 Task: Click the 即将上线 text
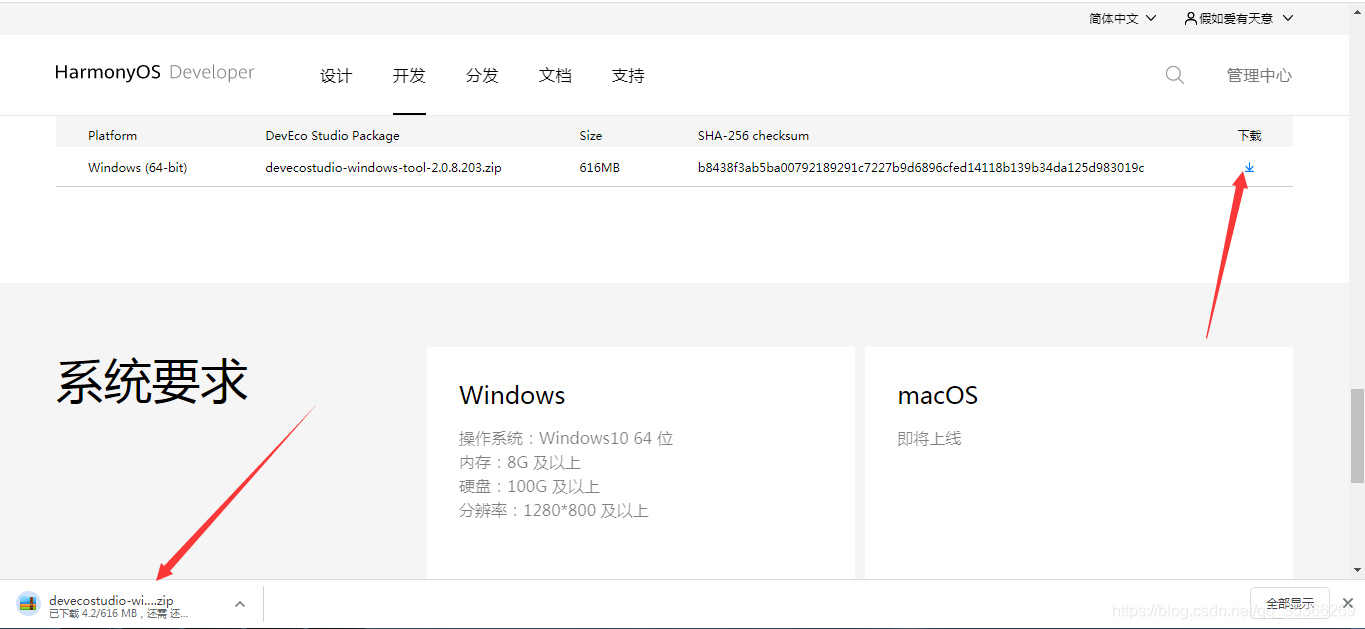[x=929, y=438]
